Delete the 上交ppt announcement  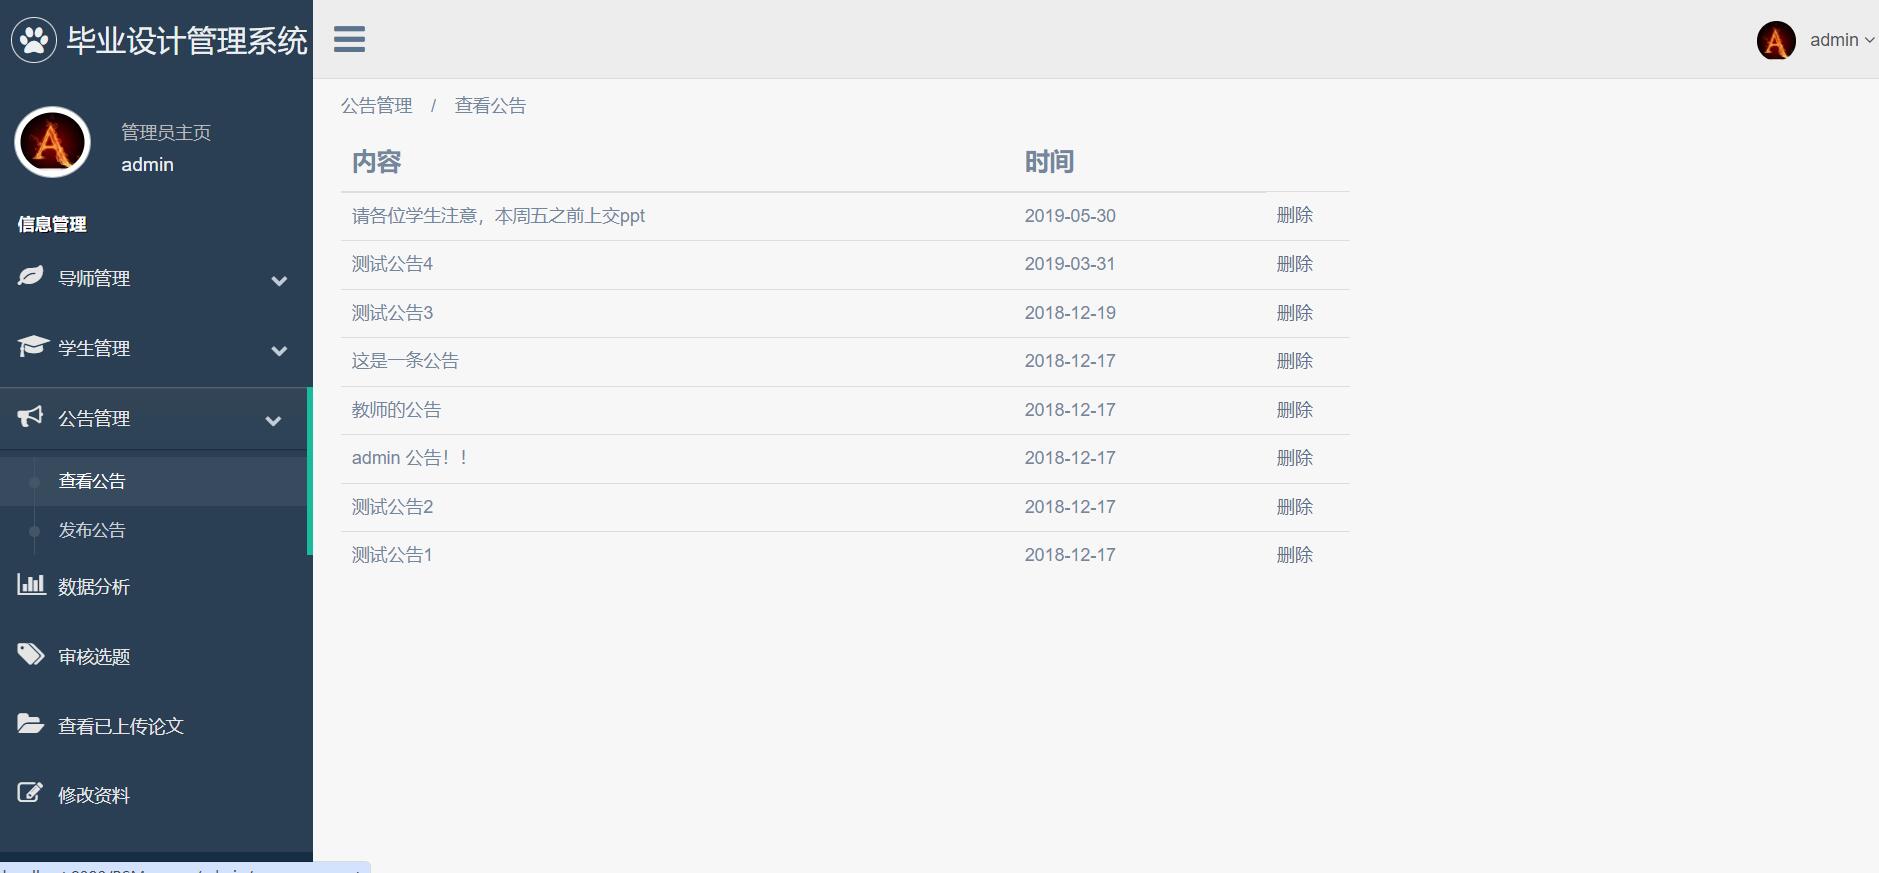point(1295,215)
